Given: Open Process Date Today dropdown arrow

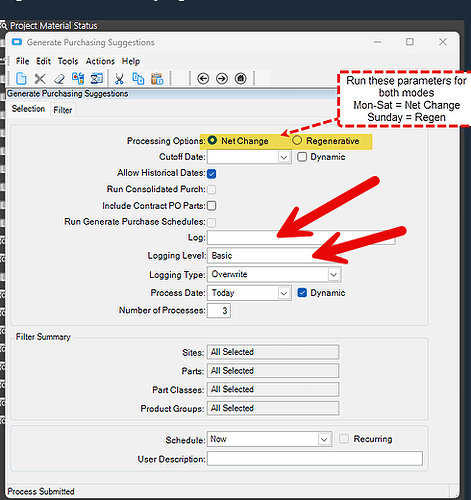Looking at the screenshot, I should click(x=284, y=293).
